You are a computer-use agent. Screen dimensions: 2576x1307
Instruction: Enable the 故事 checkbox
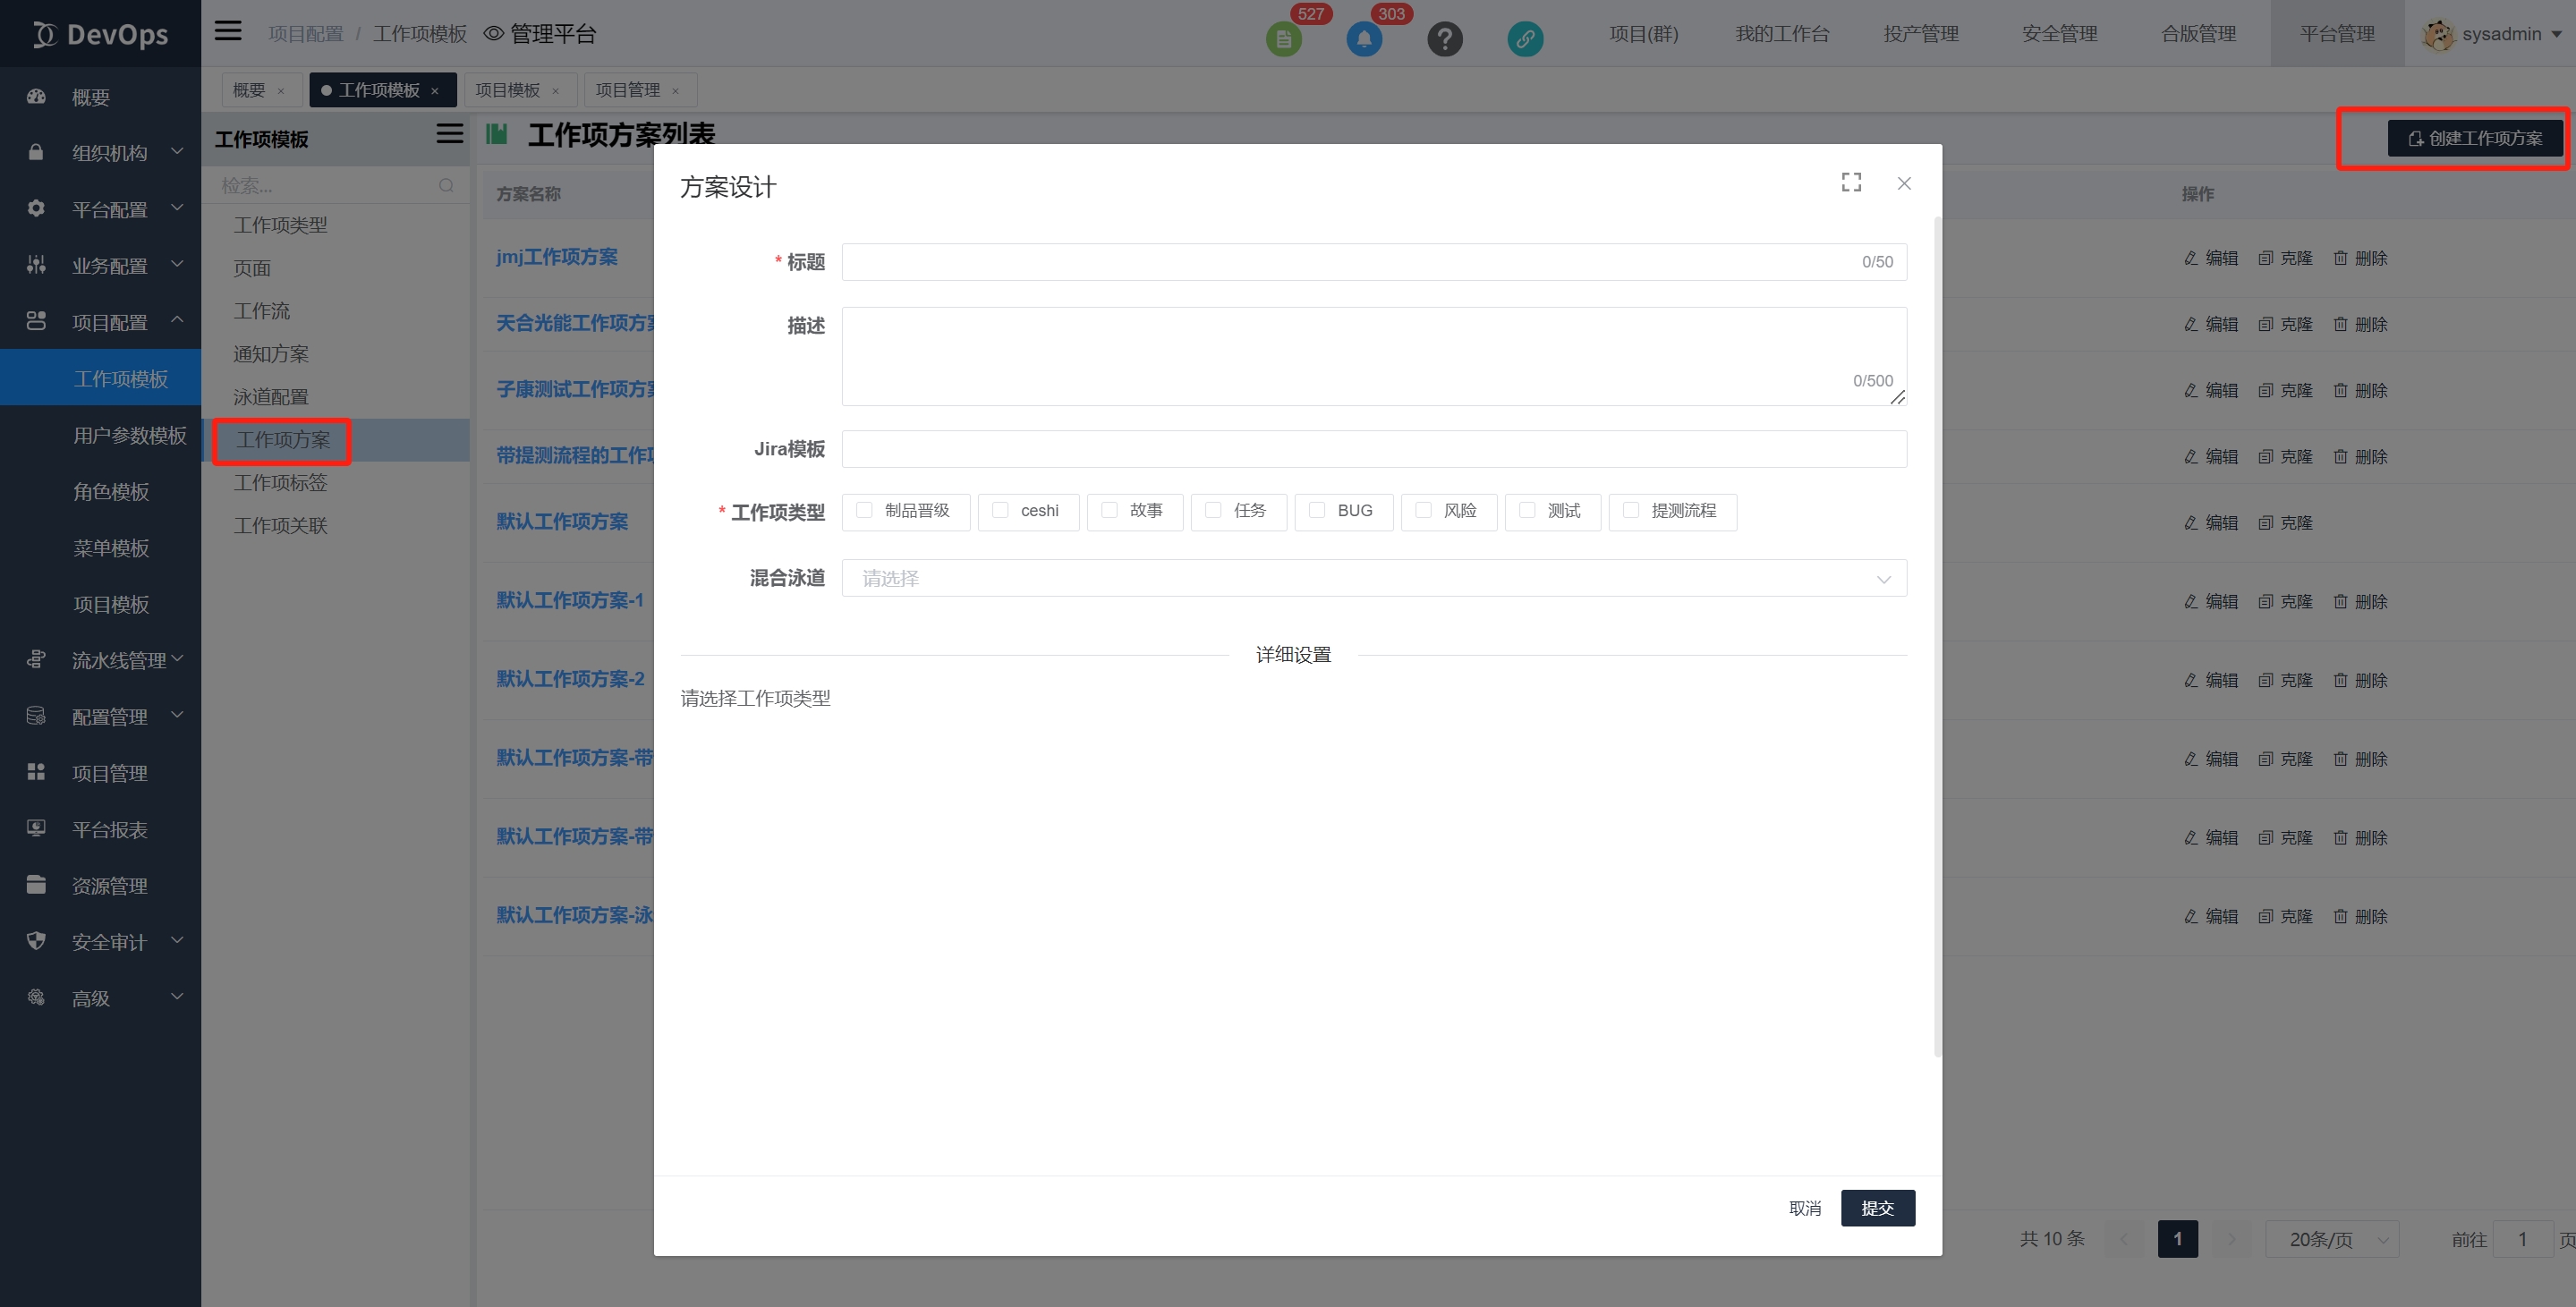pyautogui.click(x=1107, y=511)
